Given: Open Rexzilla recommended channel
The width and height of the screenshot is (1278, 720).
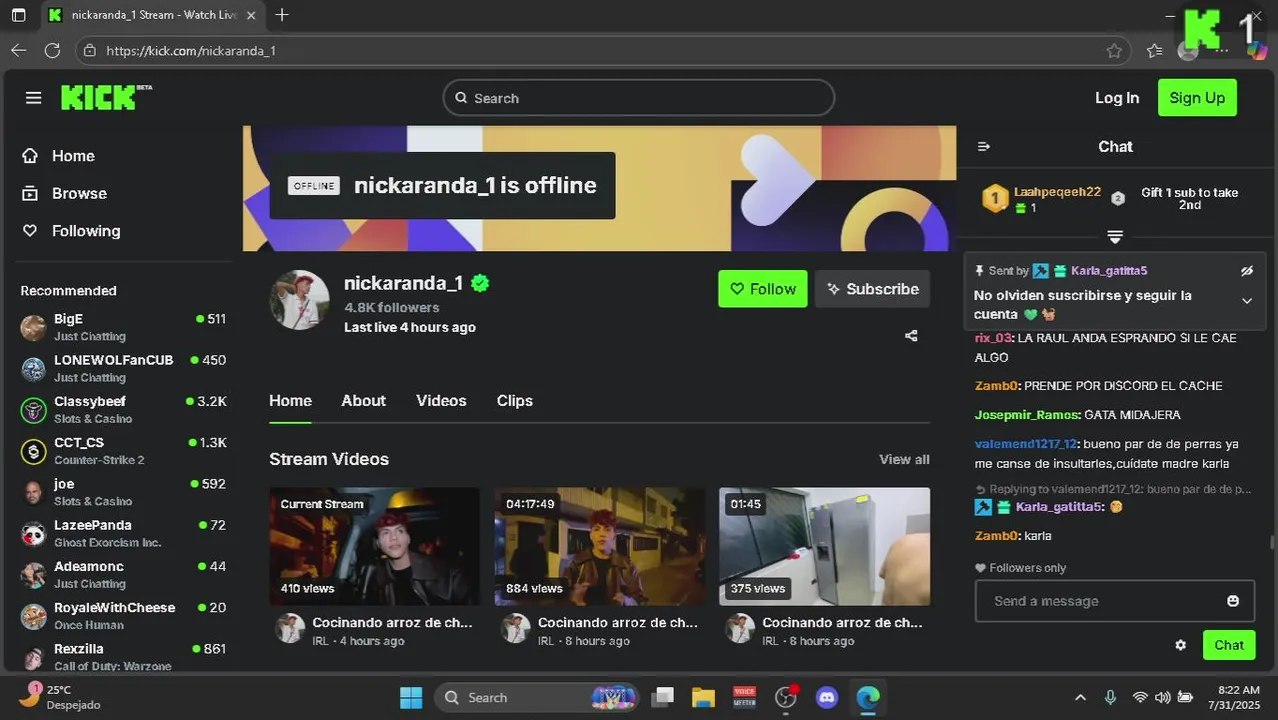Looking at the screenshot, I should pos(123,657).
